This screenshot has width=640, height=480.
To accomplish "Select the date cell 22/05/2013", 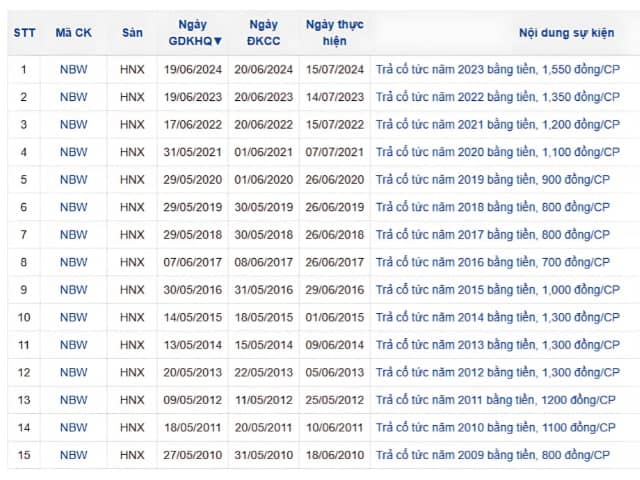I will (264, 372).
